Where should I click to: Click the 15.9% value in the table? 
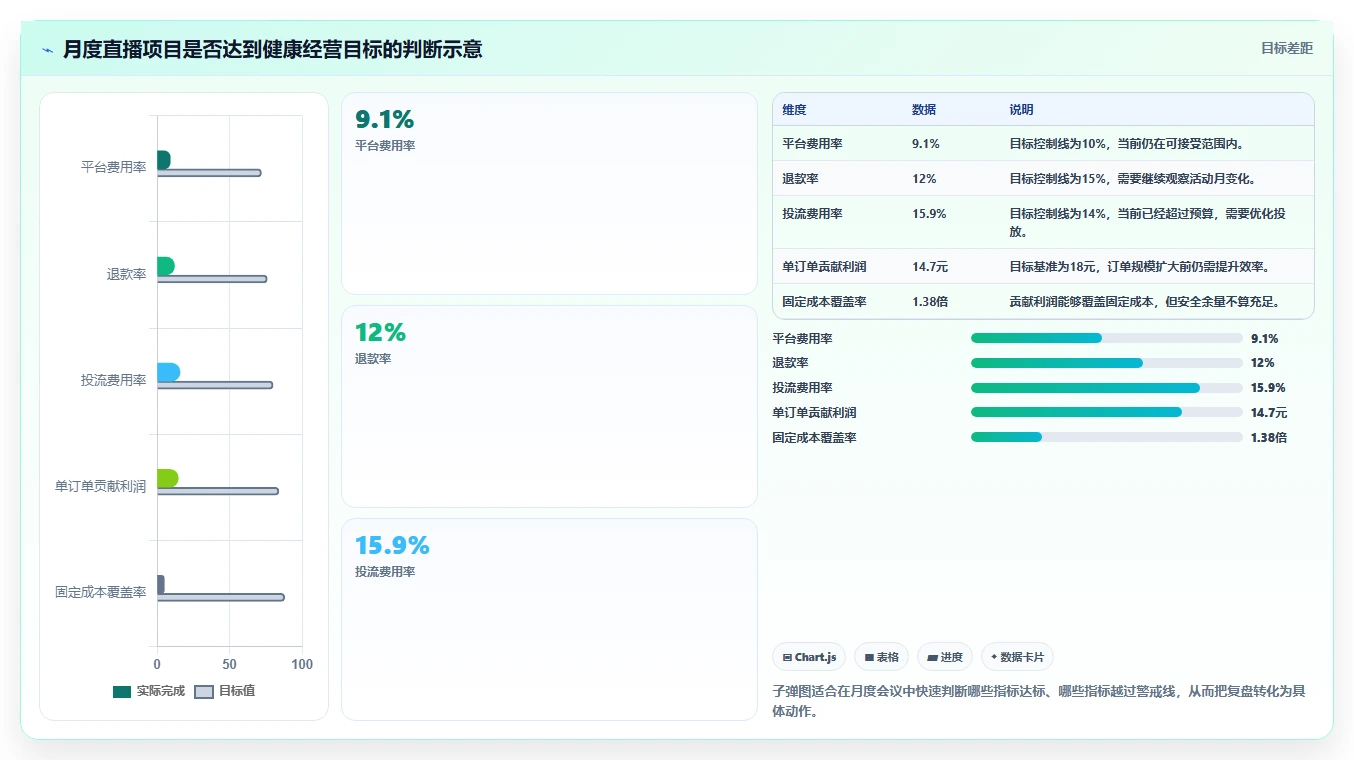[x=929, y=214]
